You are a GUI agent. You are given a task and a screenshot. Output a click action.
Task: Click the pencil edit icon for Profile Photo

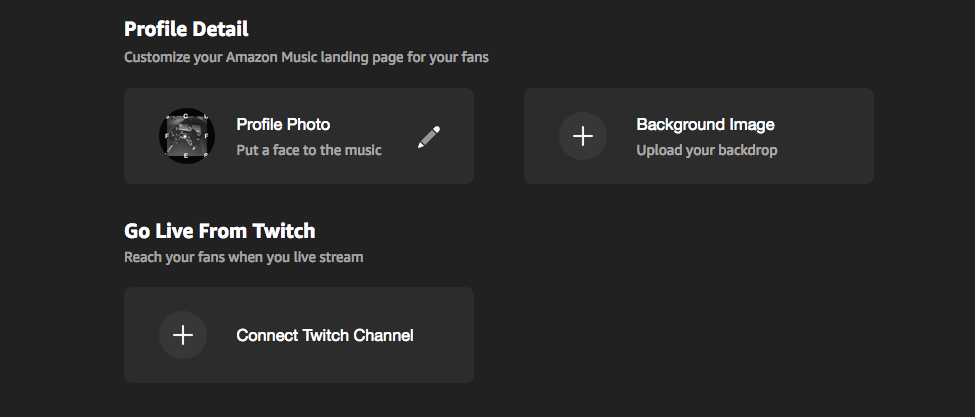point(429,136)
